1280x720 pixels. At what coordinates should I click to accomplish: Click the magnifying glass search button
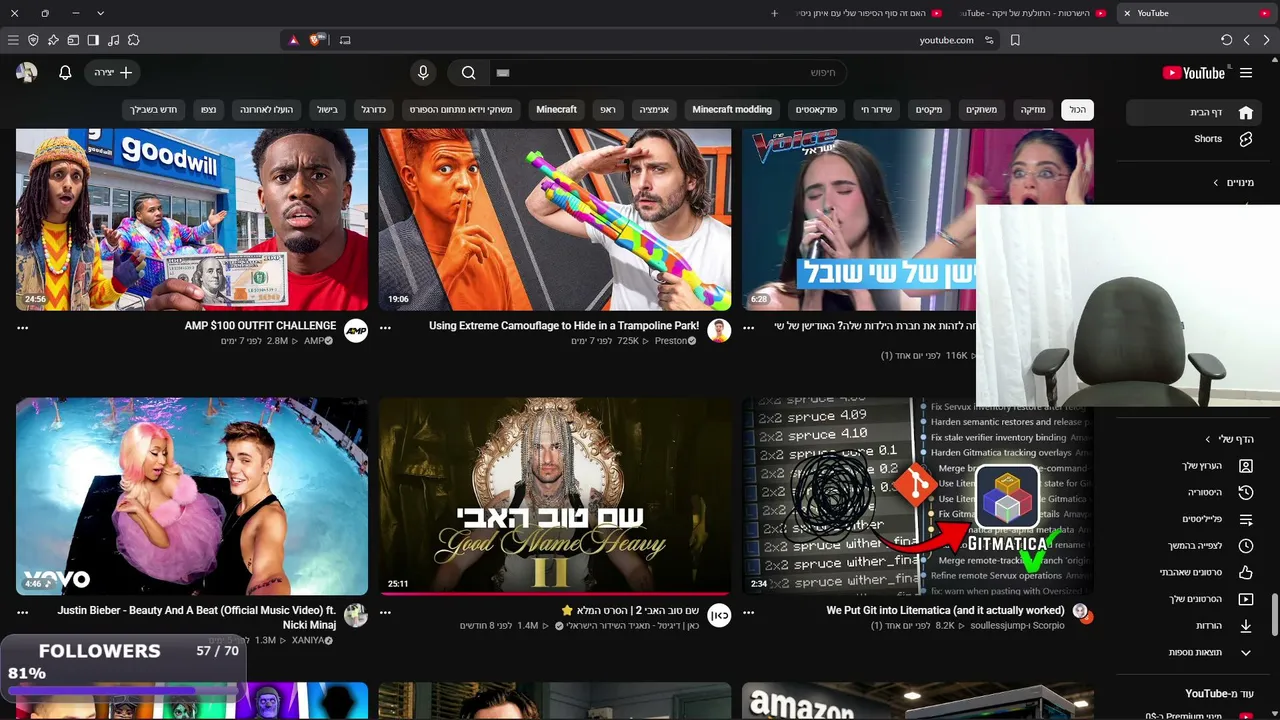468,73
